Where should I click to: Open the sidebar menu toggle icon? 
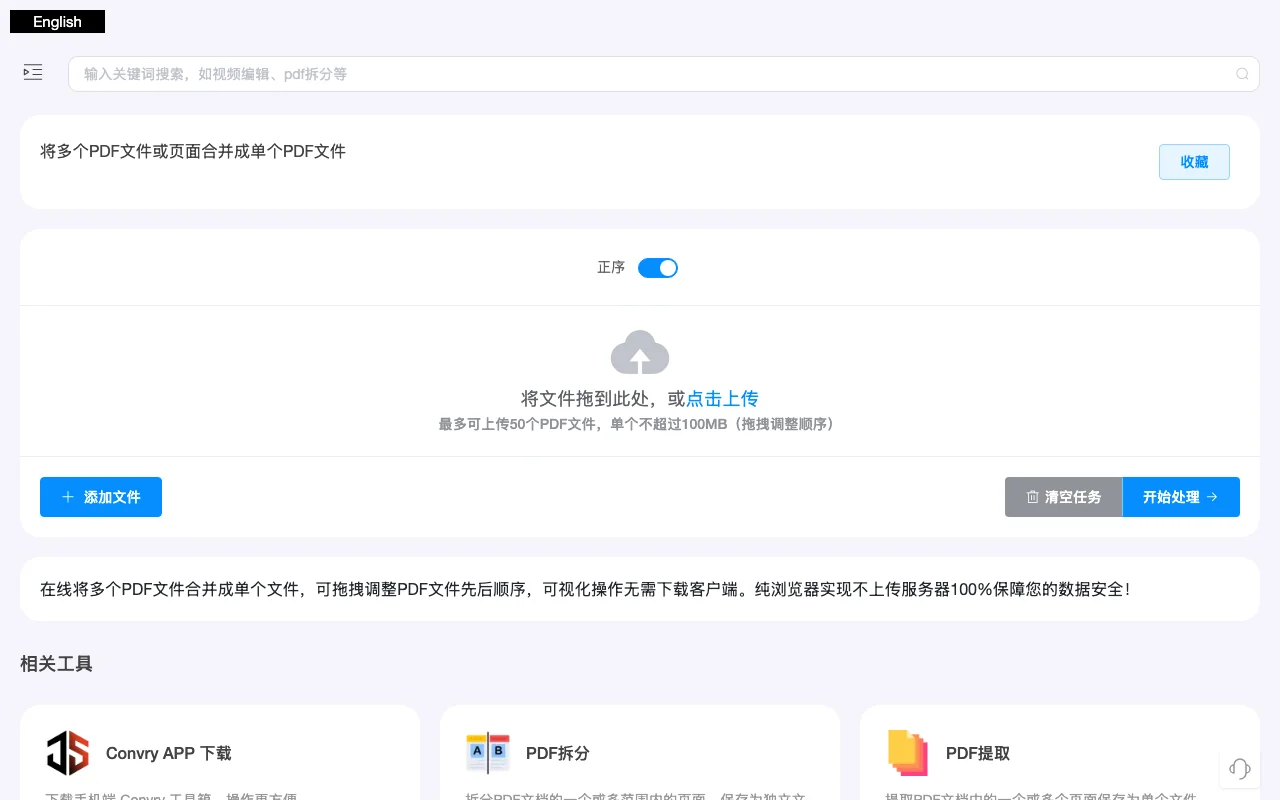click(33, 72)
